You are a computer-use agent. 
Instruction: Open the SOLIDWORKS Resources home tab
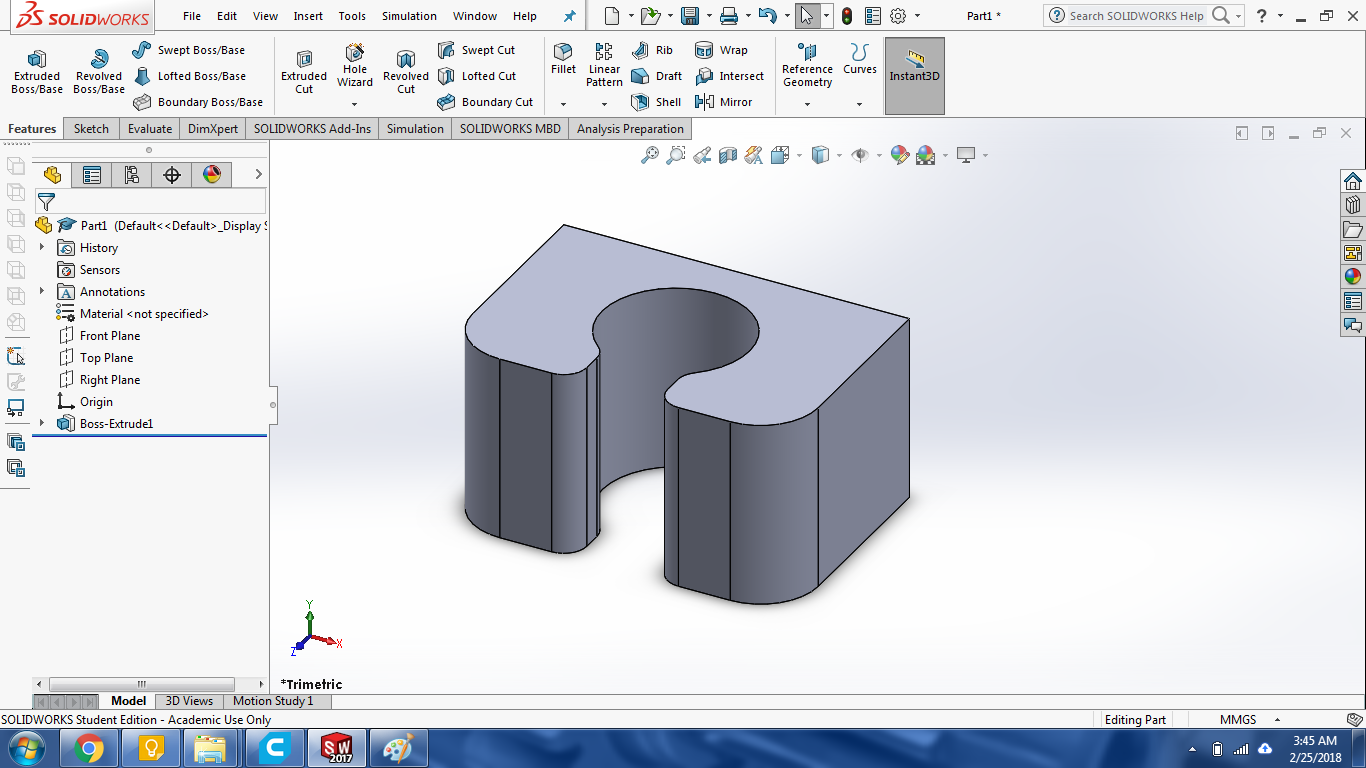click(1353, 181)
